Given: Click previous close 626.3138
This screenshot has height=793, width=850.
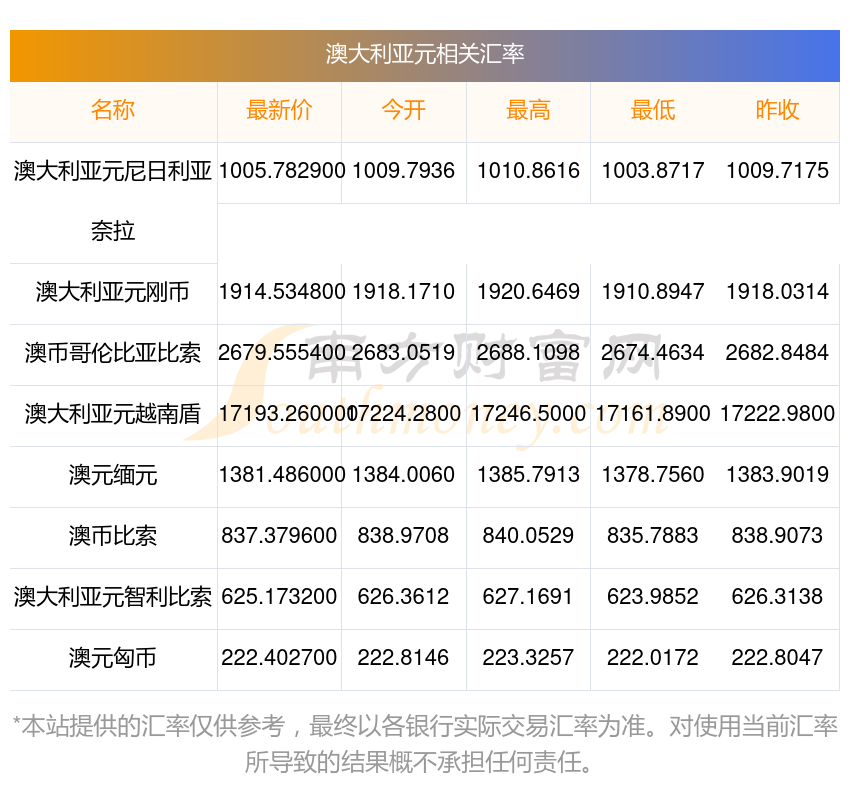Looking at the screenshot, I should click(777, 596).
